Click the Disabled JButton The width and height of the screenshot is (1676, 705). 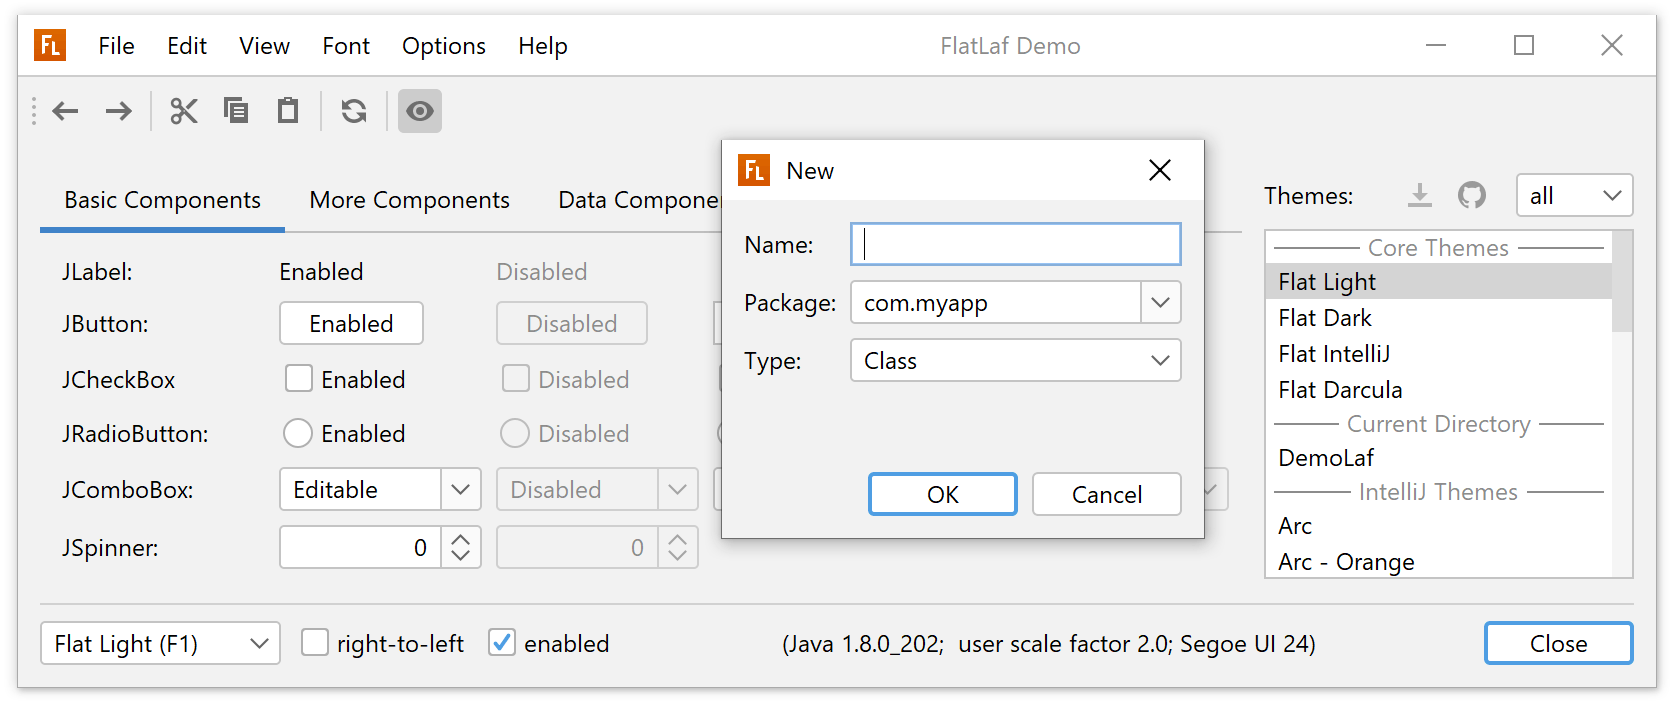click(572, 323)
